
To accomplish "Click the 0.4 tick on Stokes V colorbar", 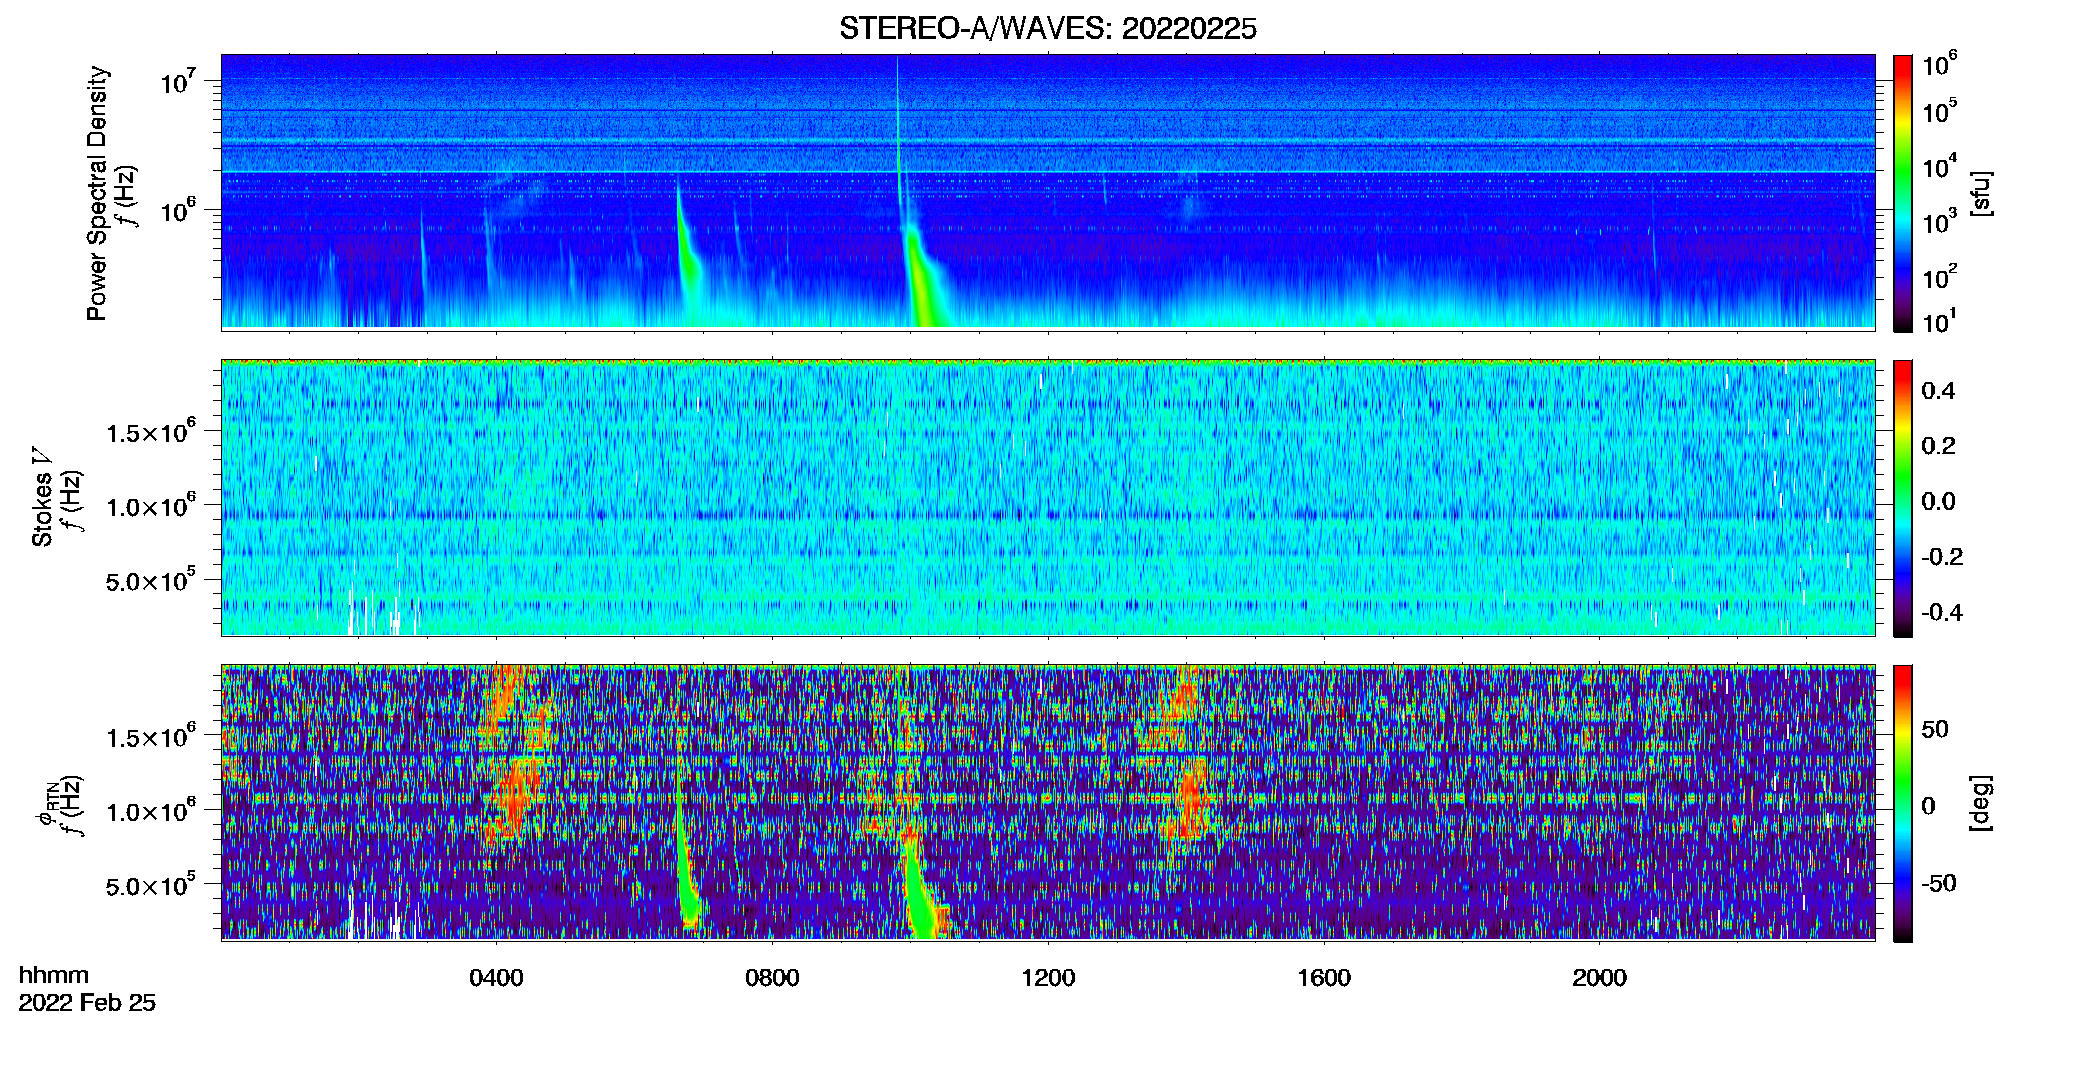I will (x=1938, y=391).
